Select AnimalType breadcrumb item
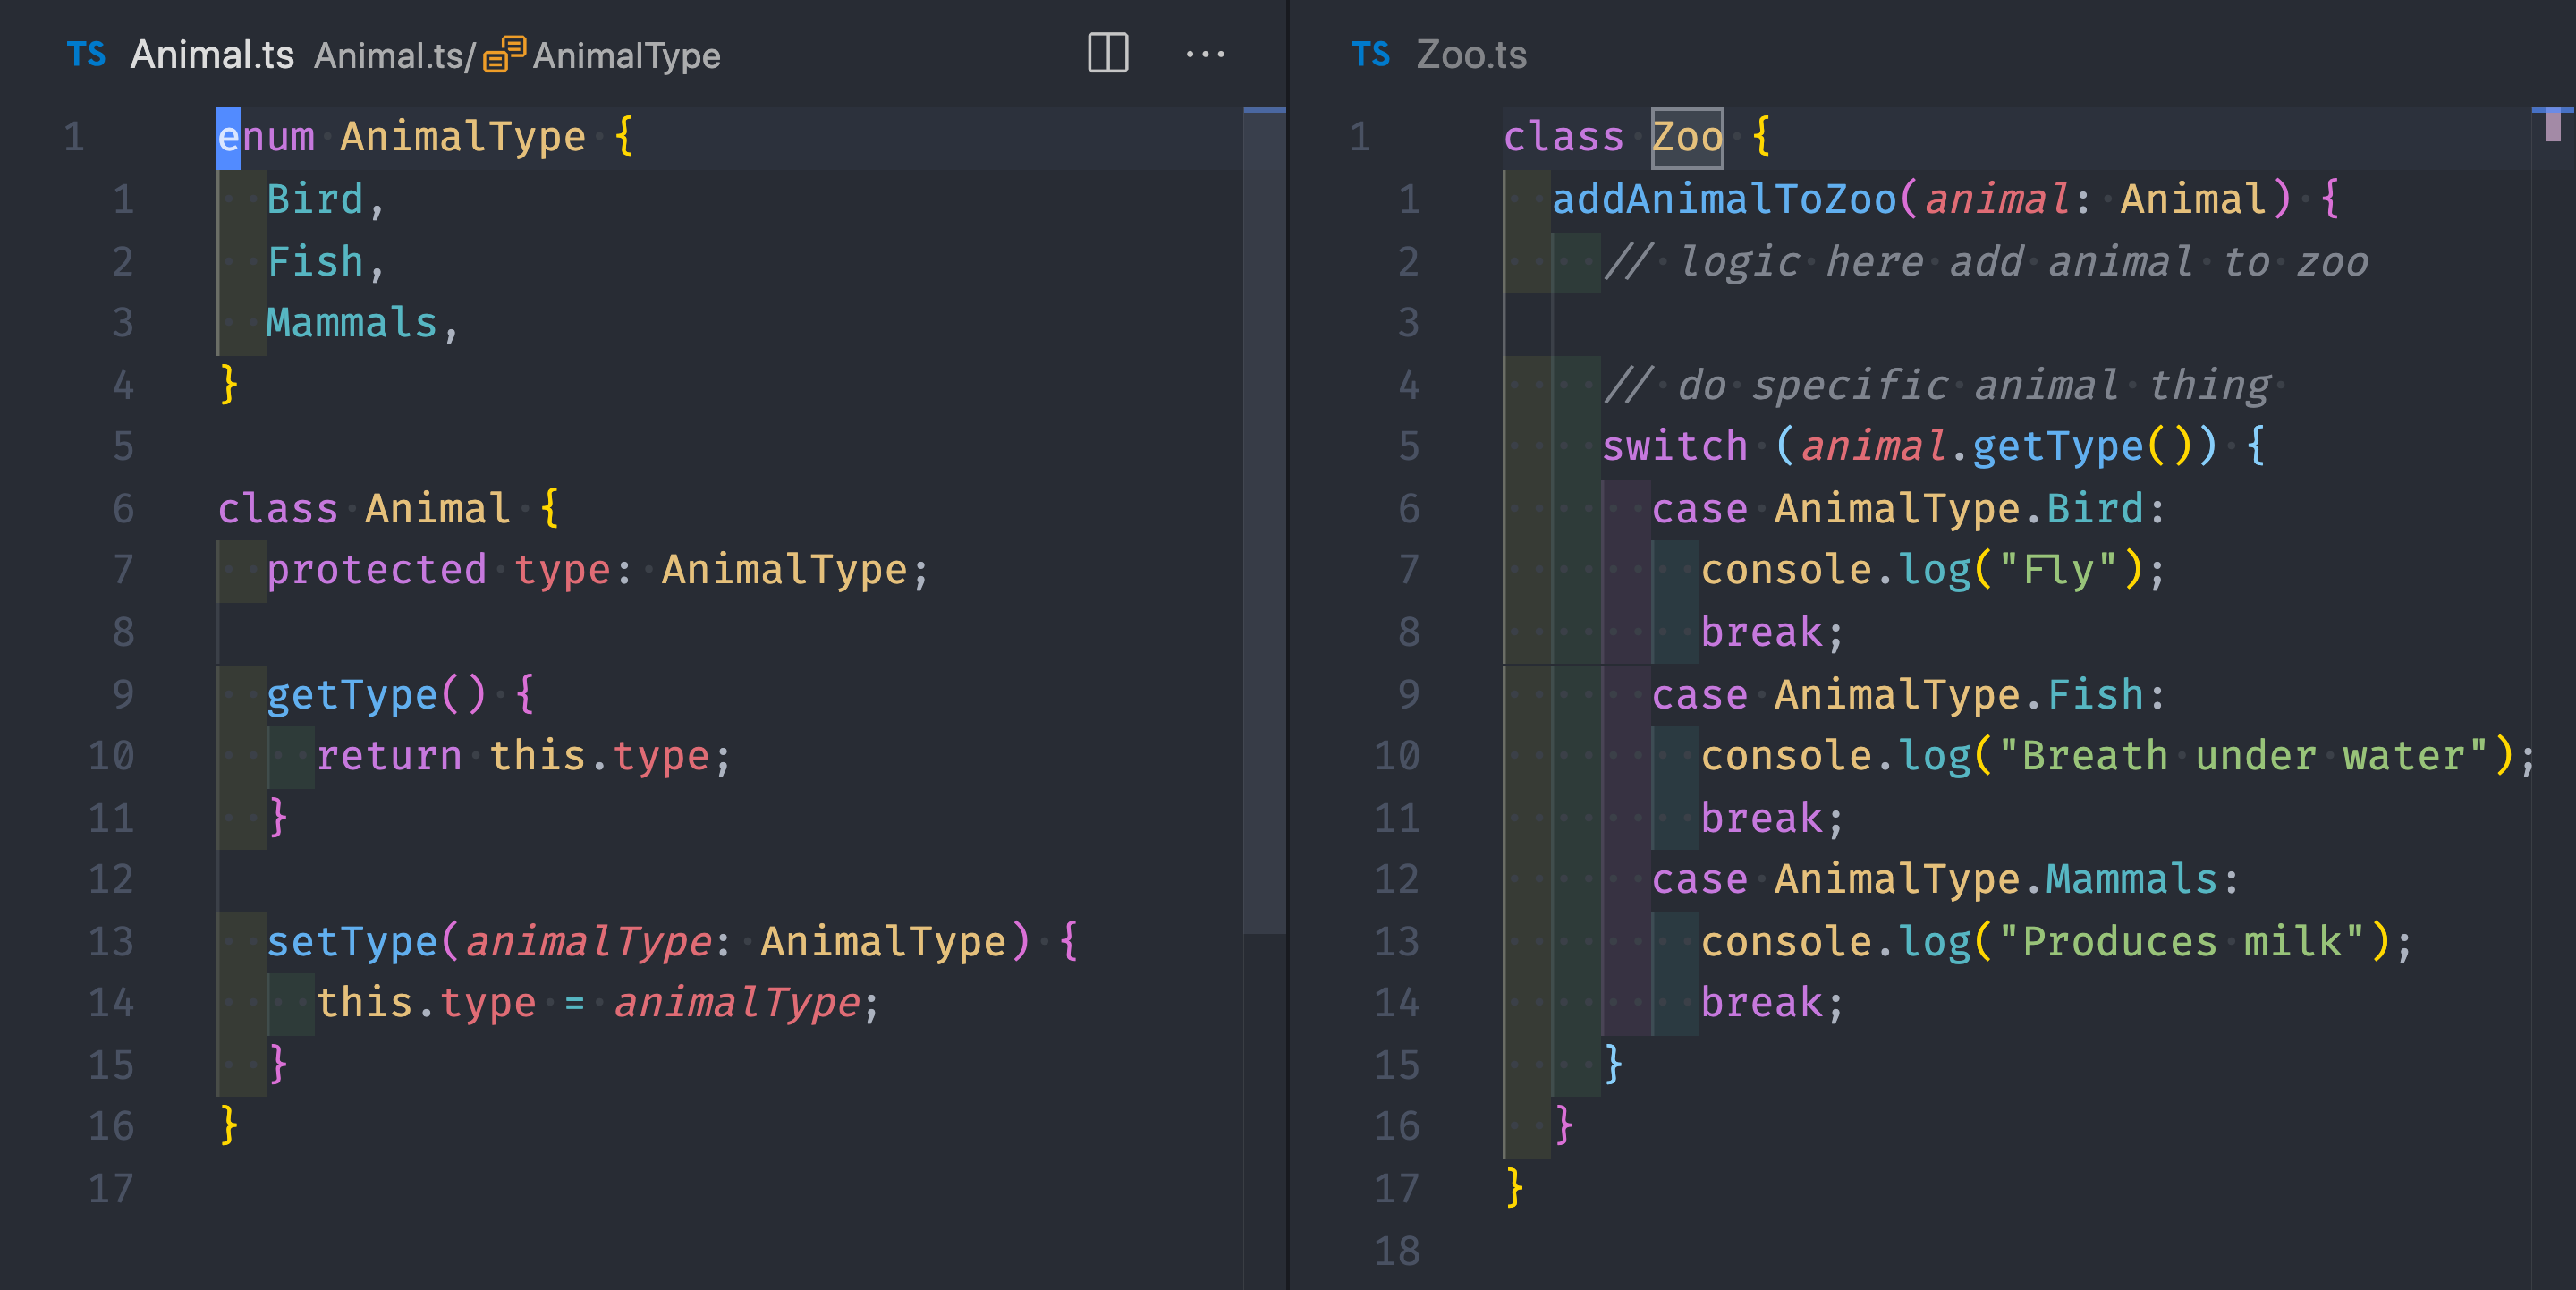Image resolution: width=2576 pixels, height=1290 pixels. point(626,56)
